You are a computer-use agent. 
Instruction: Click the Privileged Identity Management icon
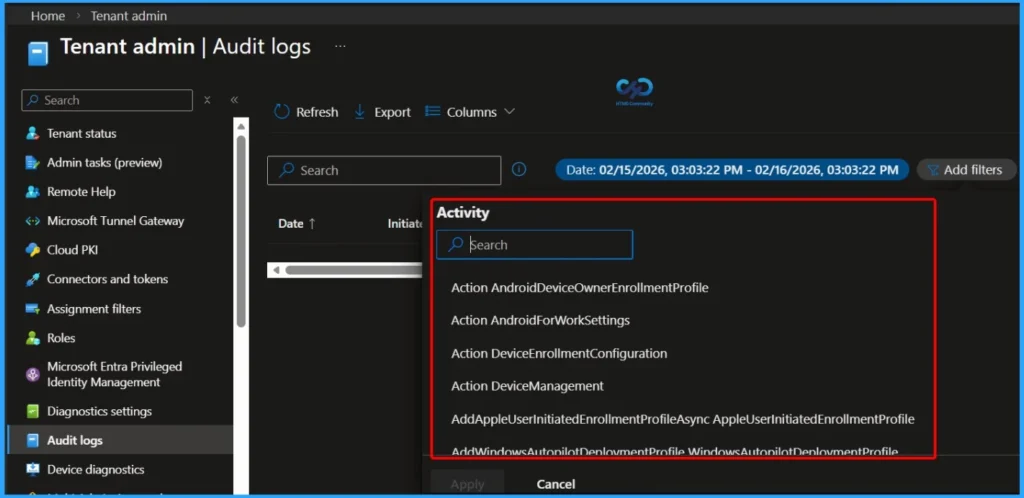pos(33,375)
